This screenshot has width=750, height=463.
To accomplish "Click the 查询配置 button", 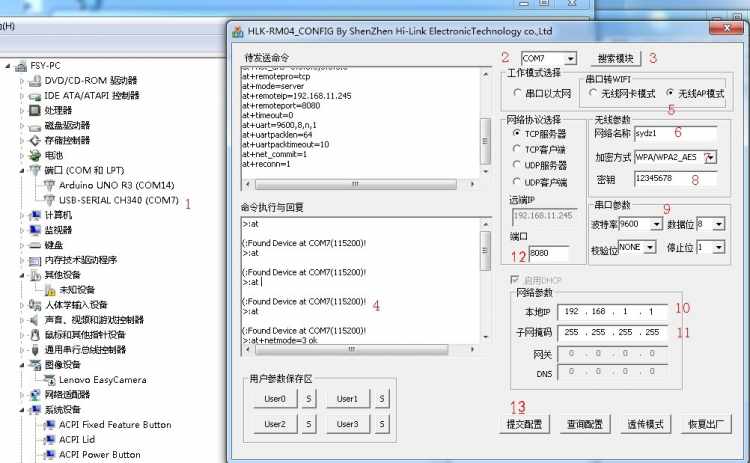I will 585,424.
